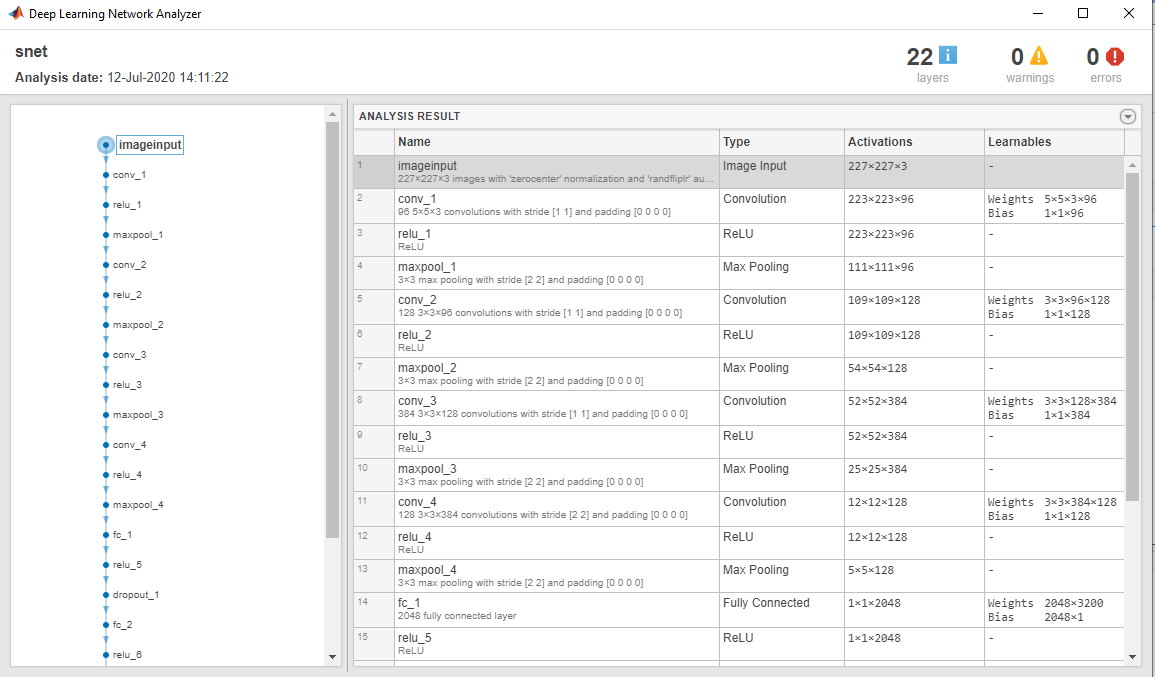Image resolution: width=1155 pixels, height=677 pixels.
Task: Click the table scroll up arrow
Action: (1132, 166)
